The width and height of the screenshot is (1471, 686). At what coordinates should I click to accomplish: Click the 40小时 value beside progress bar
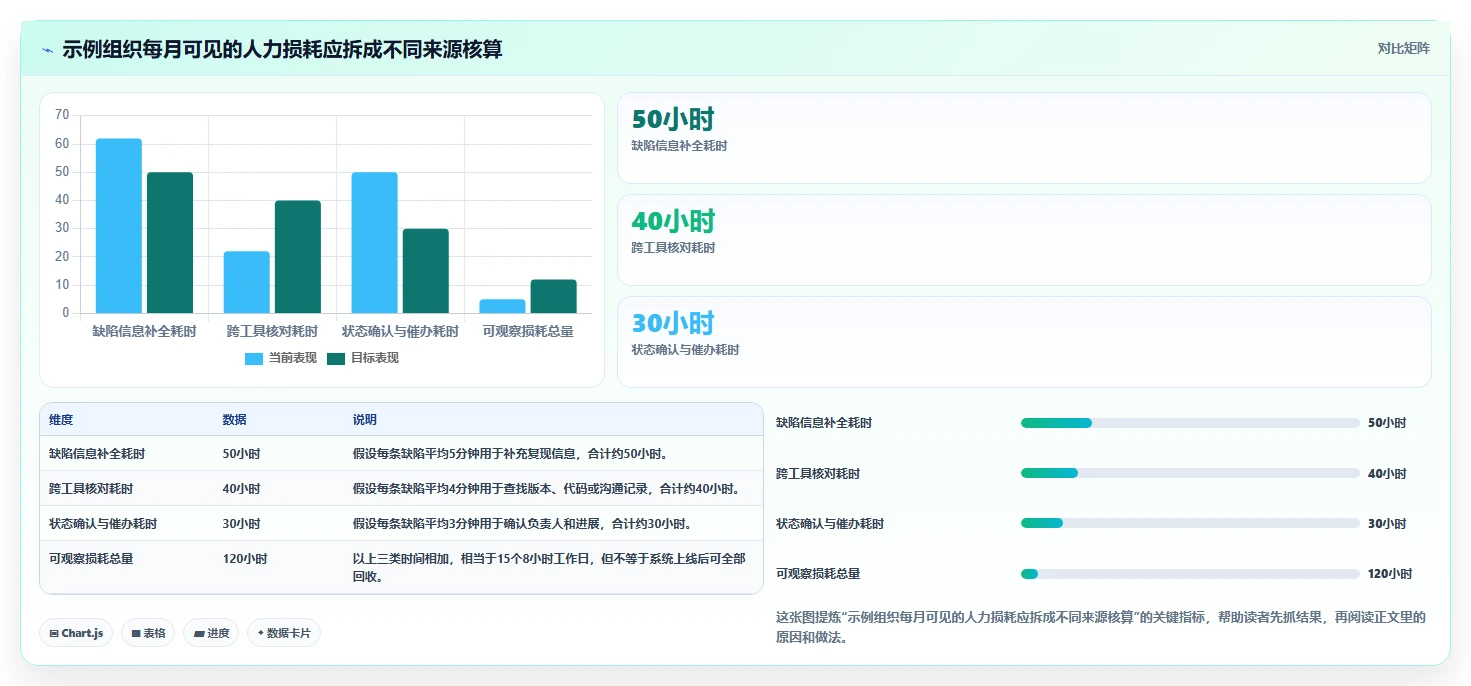point(1387,473)
